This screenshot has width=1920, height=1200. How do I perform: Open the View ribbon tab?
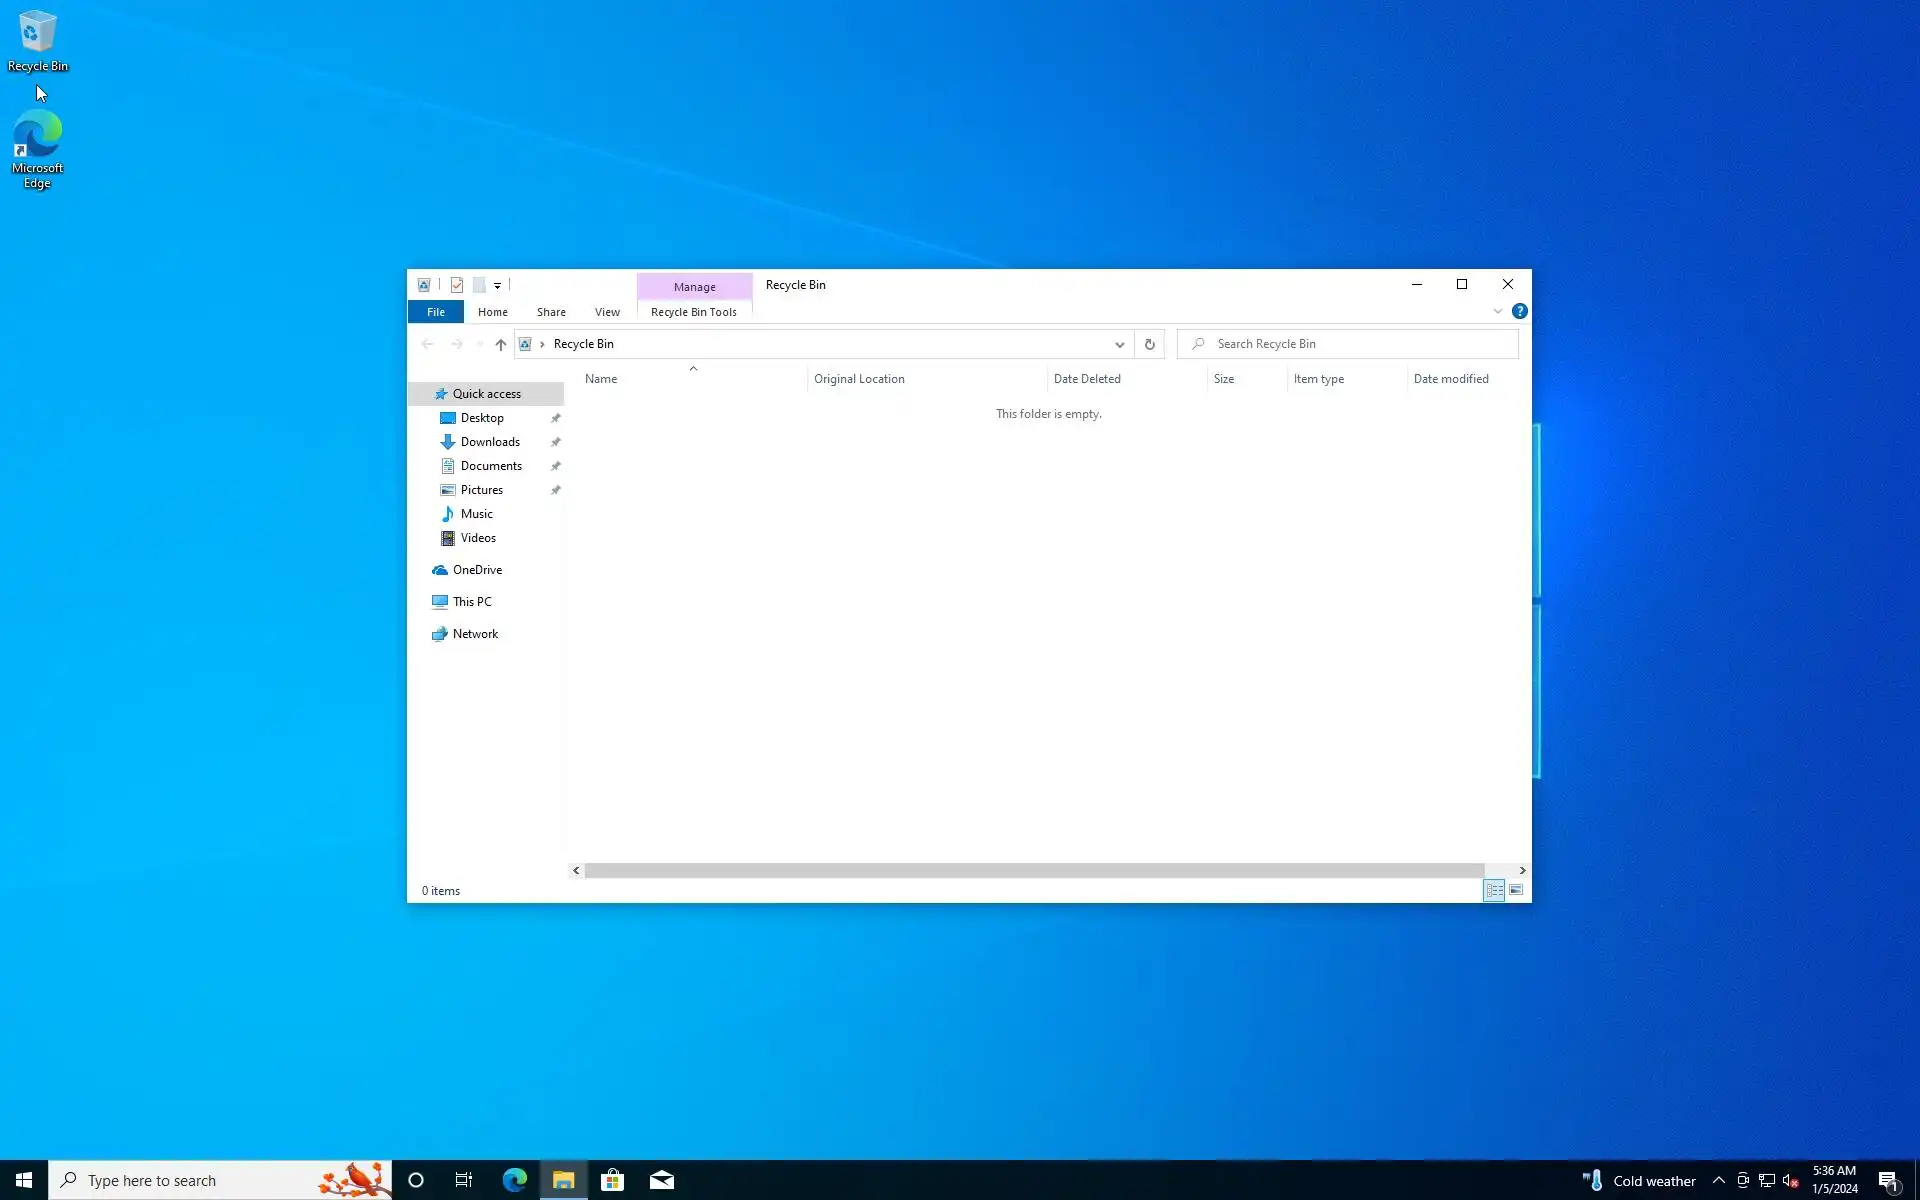pos(607,312)
